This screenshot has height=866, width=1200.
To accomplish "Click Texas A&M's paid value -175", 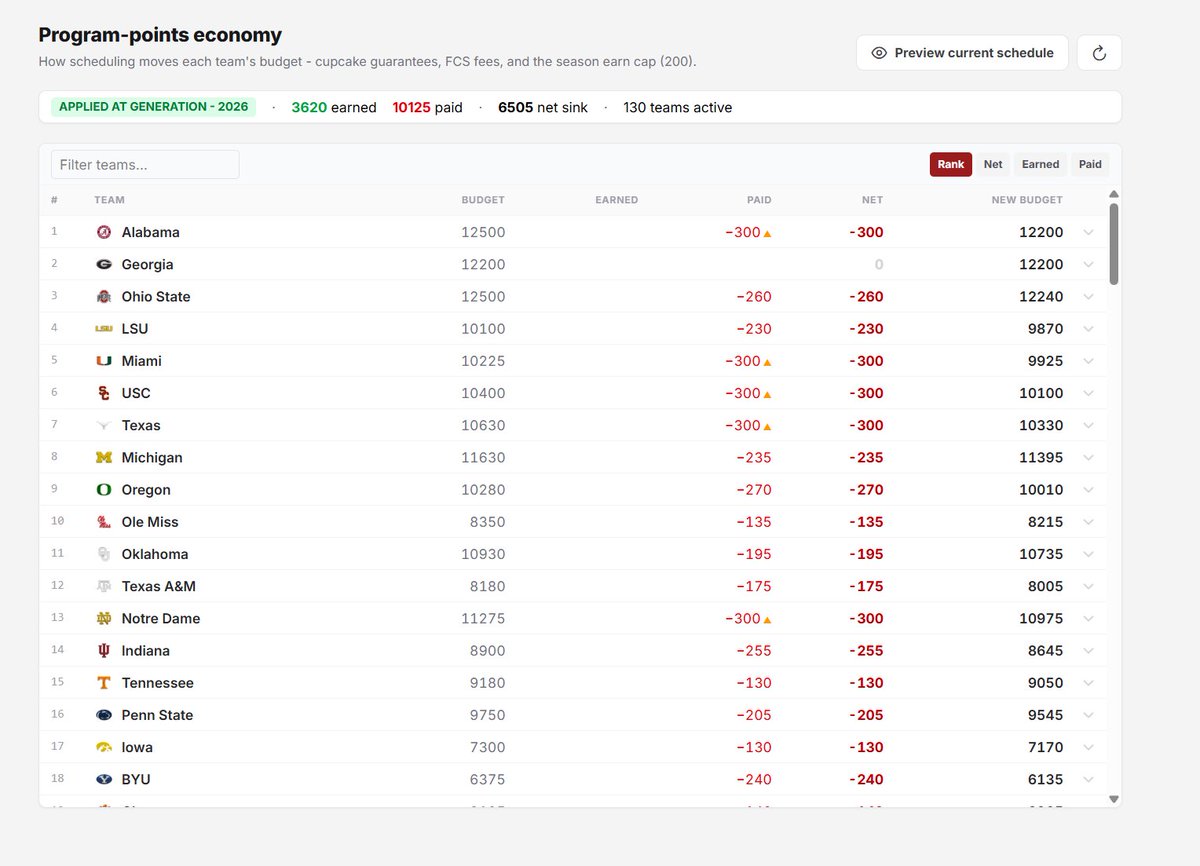I will (754, 586).
